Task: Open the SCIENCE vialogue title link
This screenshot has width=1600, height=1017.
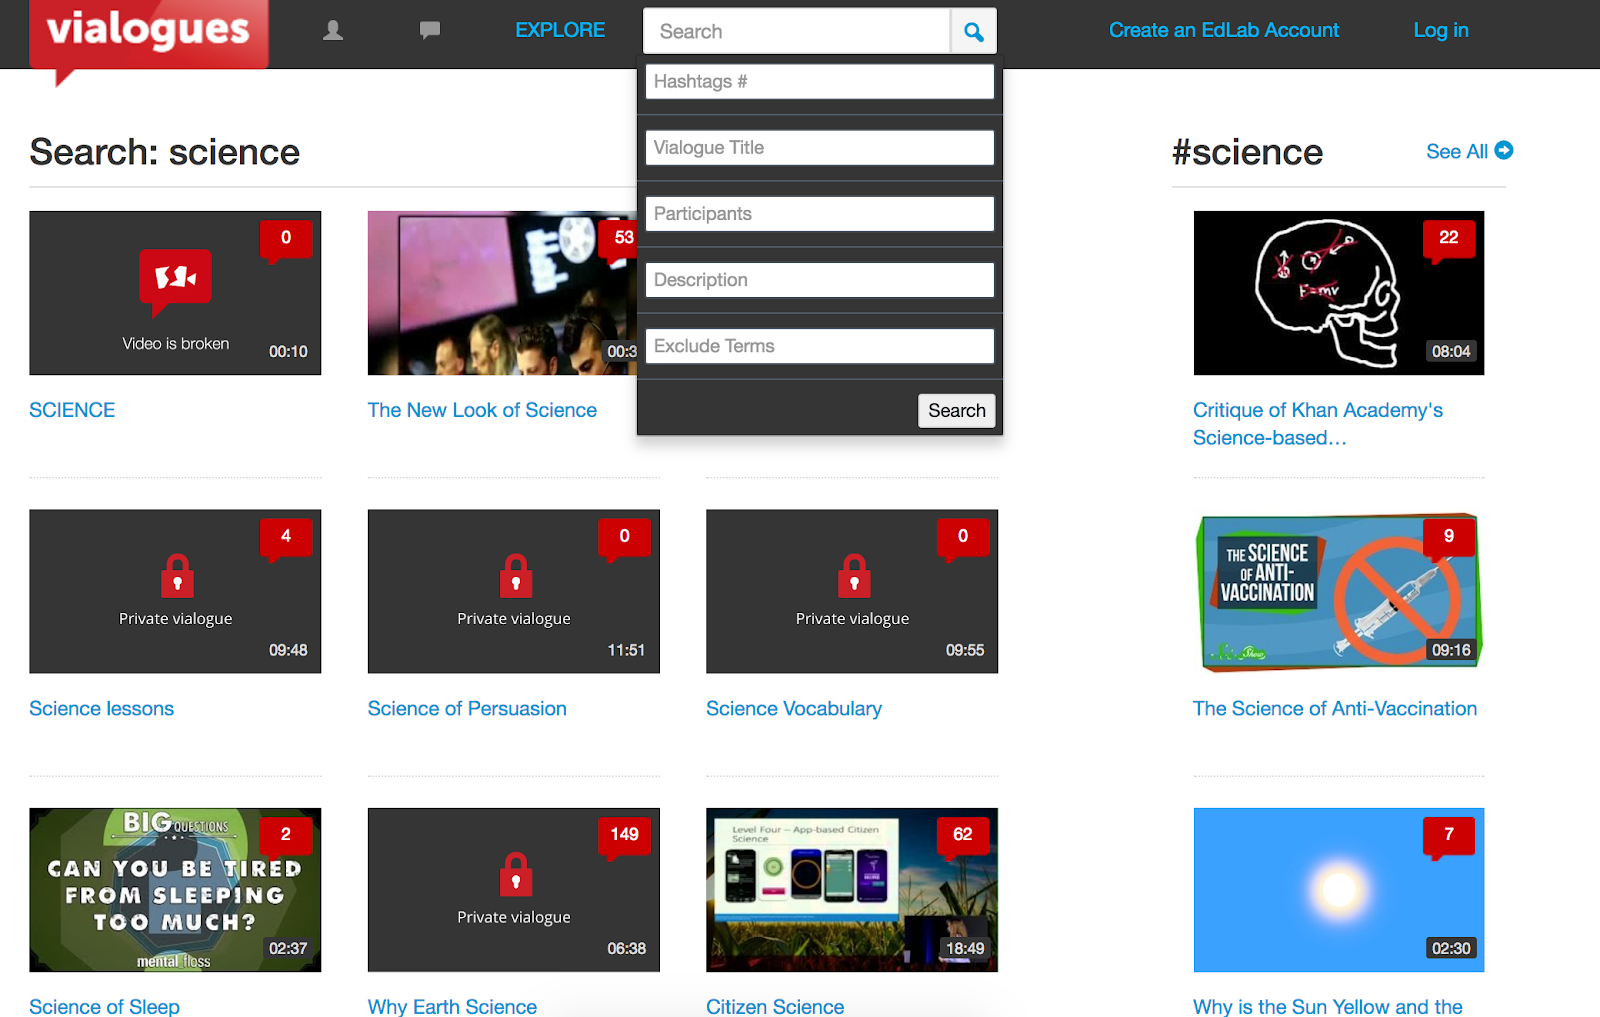Action: [72, 410]
